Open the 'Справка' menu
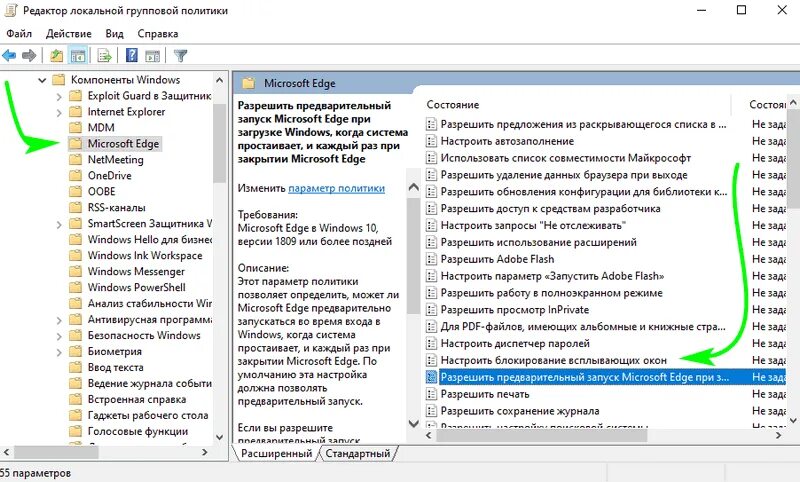This screenshot has width=800, height=482. click(x=158, y=34)
